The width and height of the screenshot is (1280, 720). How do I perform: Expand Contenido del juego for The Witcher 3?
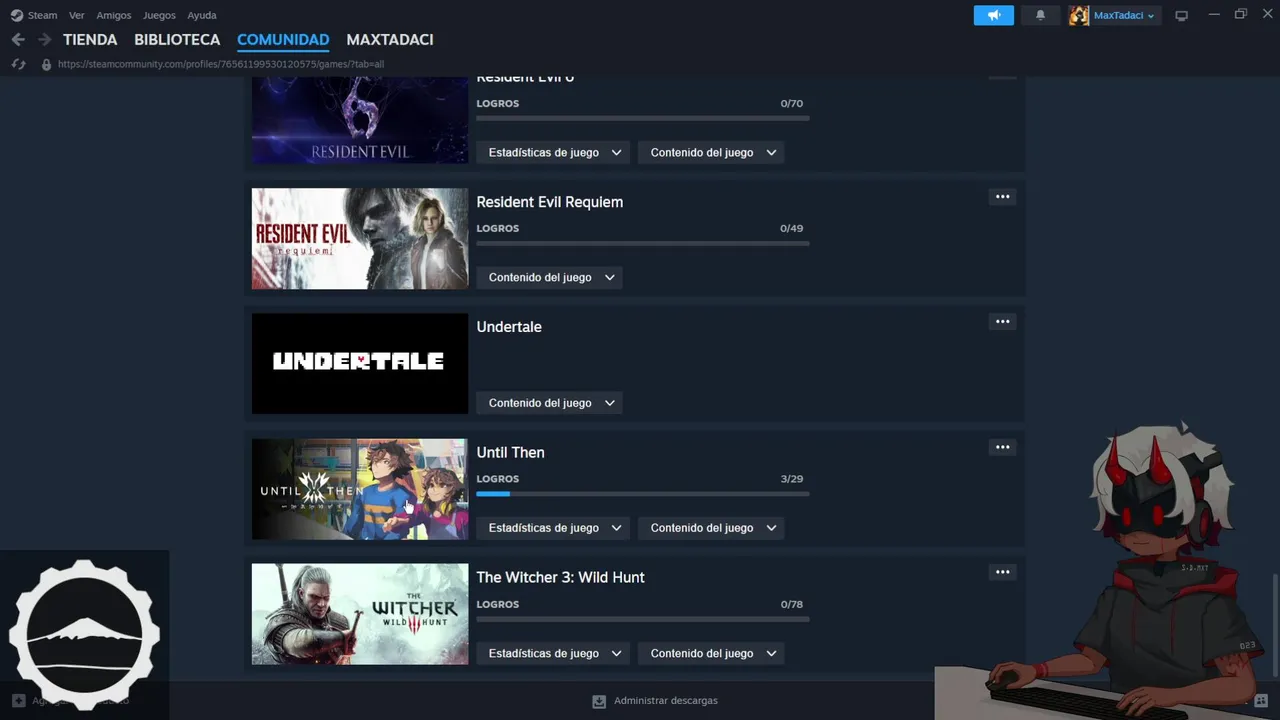[x=711, y=653]
